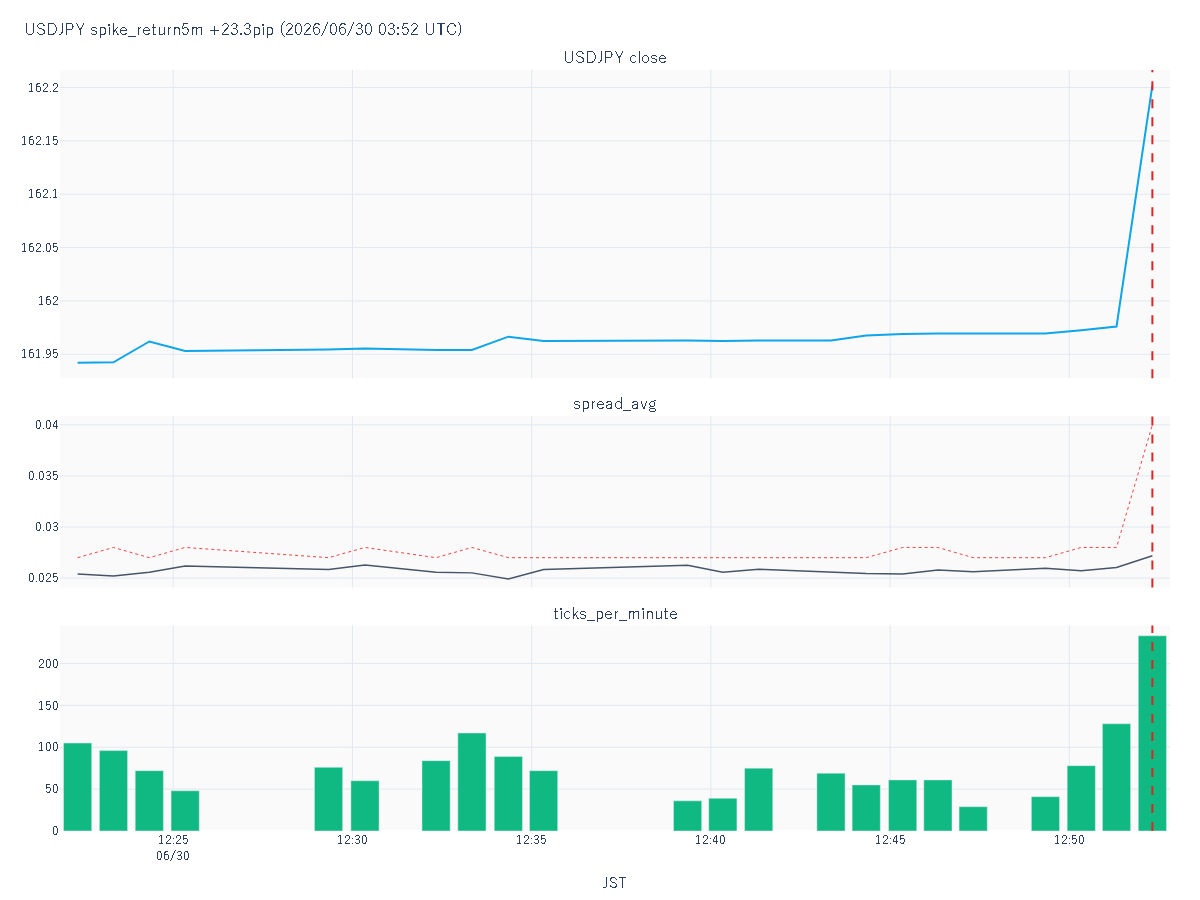Click the tallest tick bar at 12:52
The width and height of the screenshot is (1200, 900).
tap(1152, 733)
